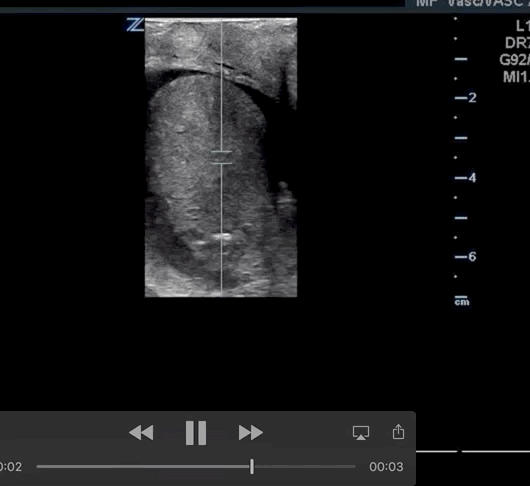Viewport: 530px width, 486px height.
Task: Click the 2 cm depth scale mark
Action: 466,98
